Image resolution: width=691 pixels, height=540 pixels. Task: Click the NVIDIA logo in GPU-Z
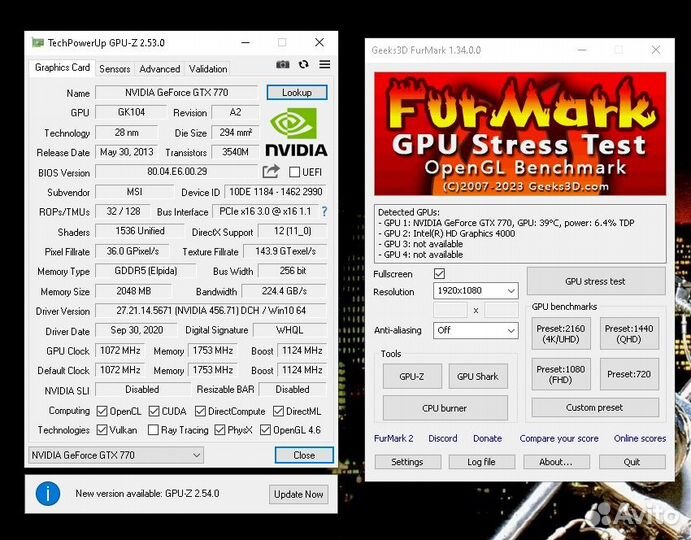tap(296, 132)
